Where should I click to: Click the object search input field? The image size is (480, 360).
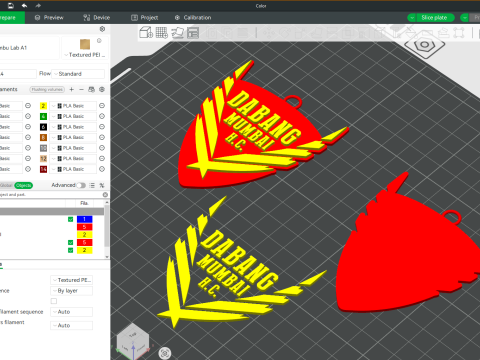pyautogui.click(x=50, y=195)
